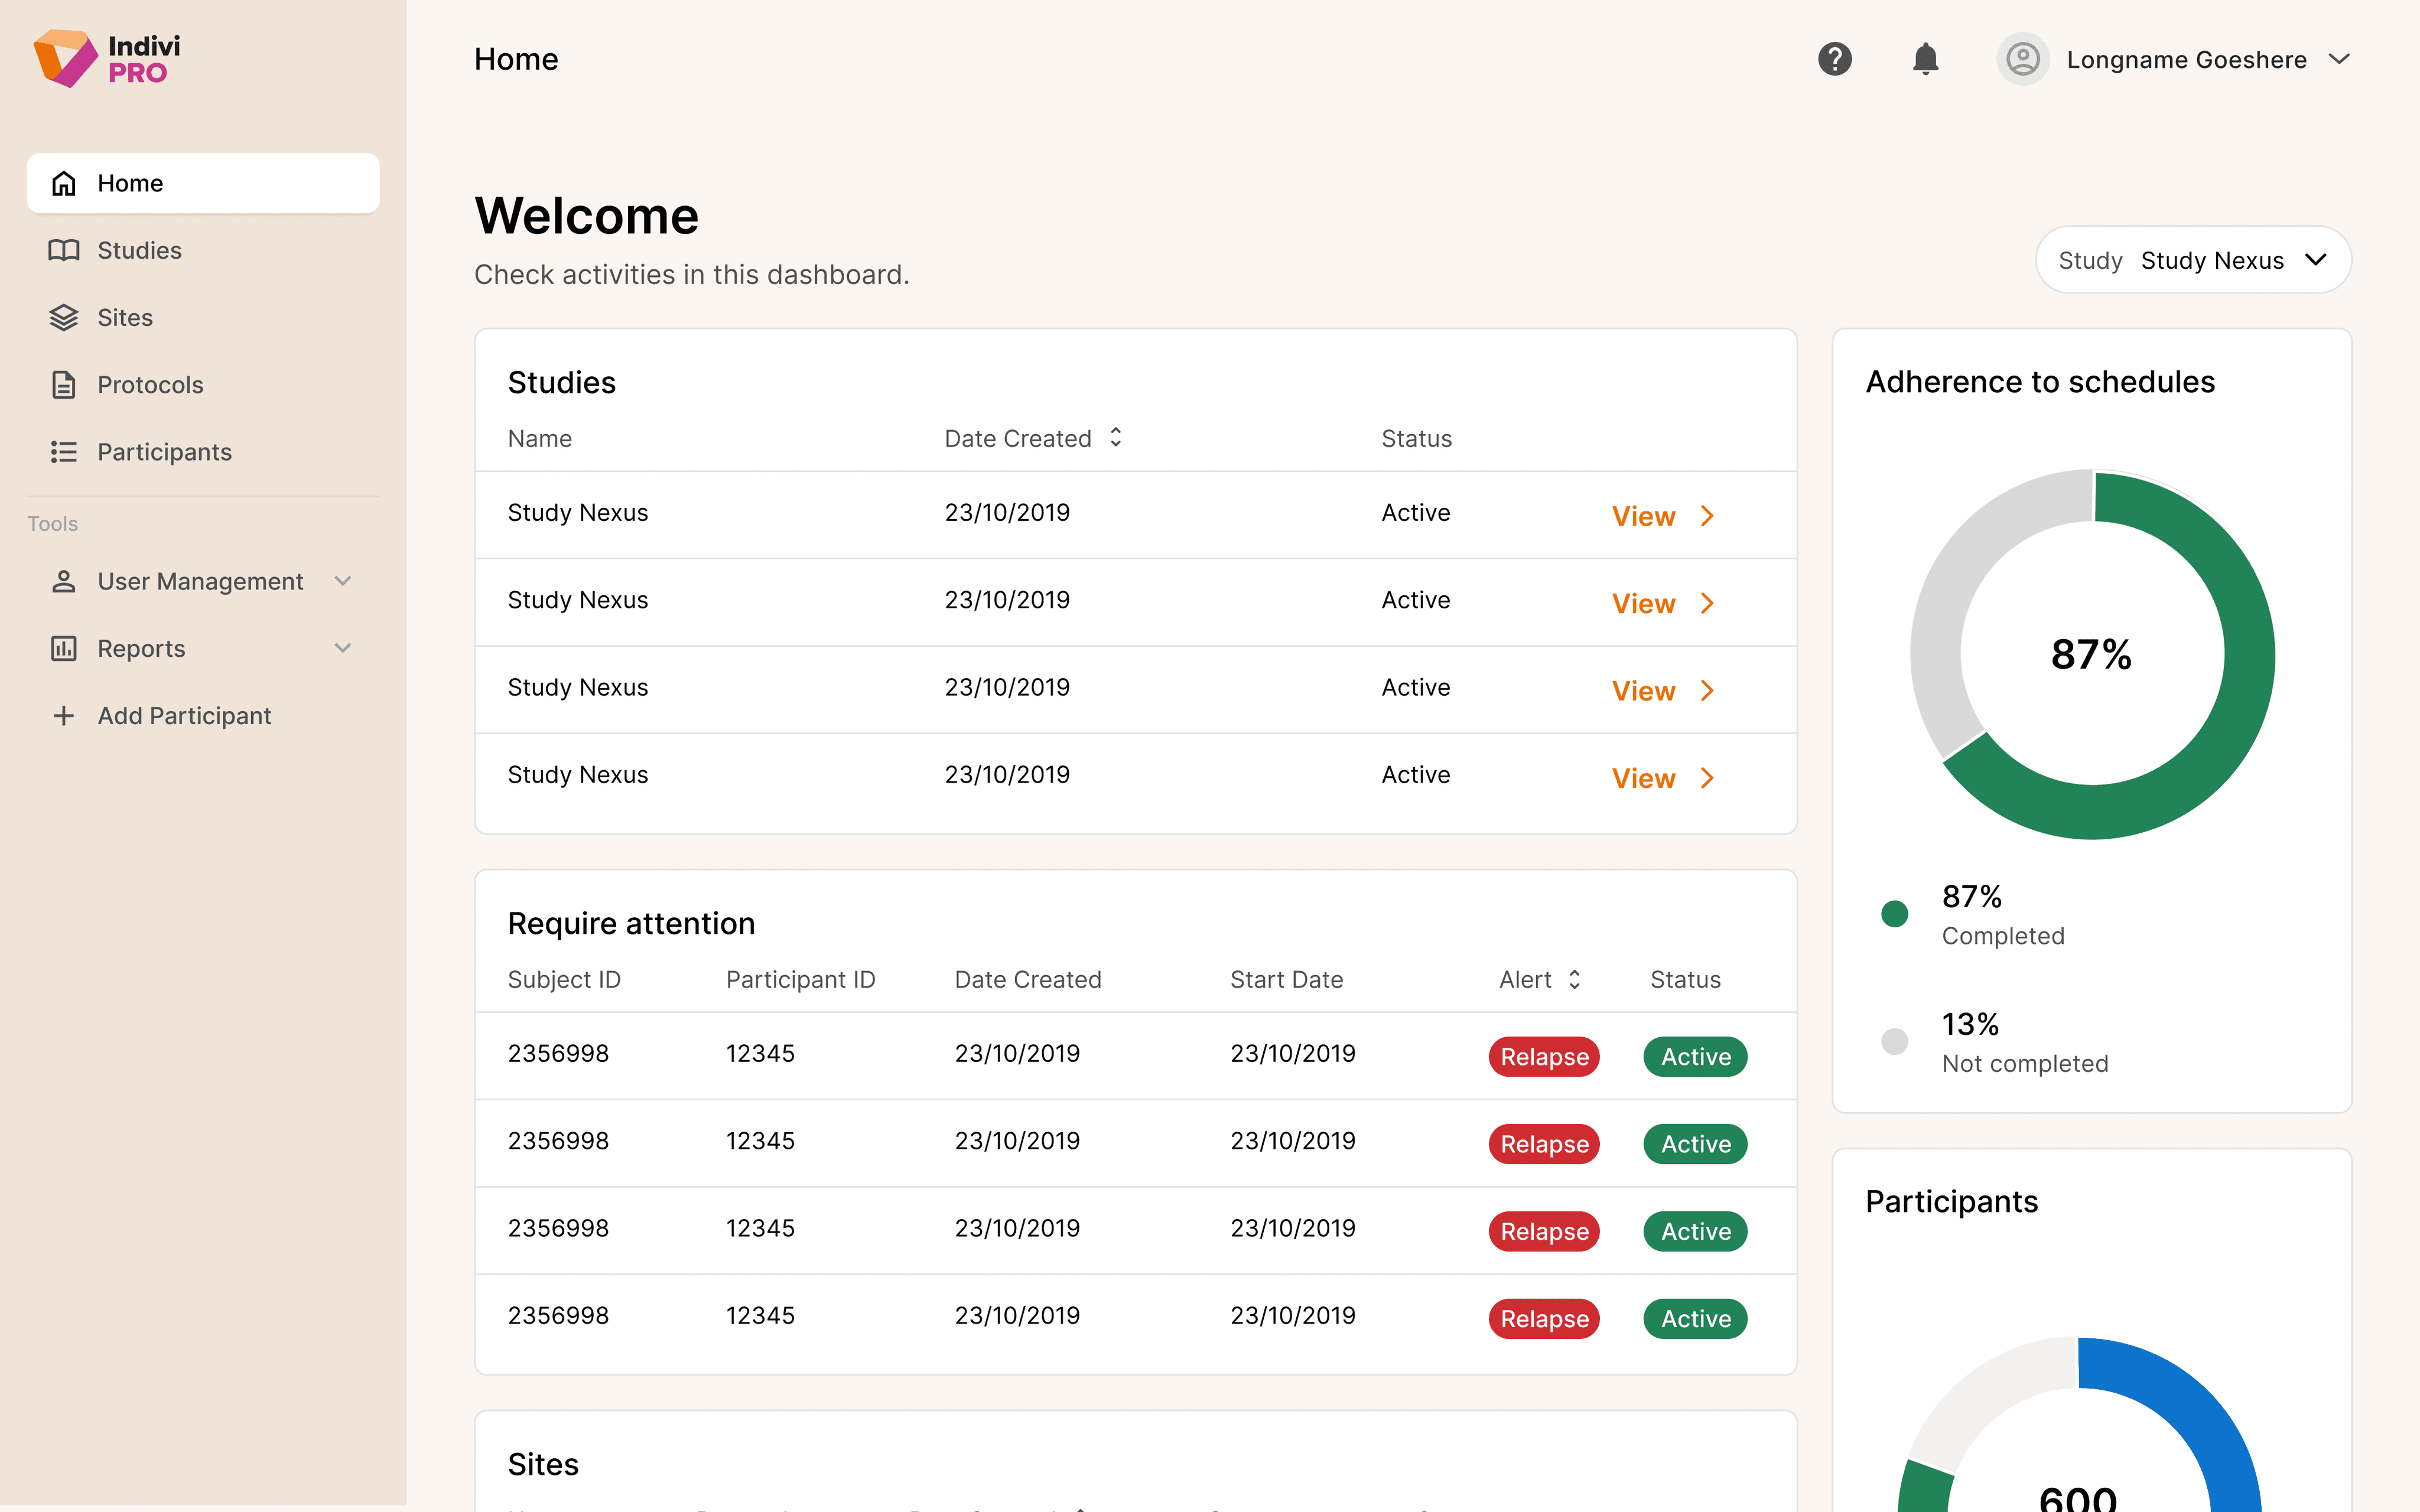Click the Add Participant plus icon
This screenshot has width=2420, height=1512.
point(64,716)
